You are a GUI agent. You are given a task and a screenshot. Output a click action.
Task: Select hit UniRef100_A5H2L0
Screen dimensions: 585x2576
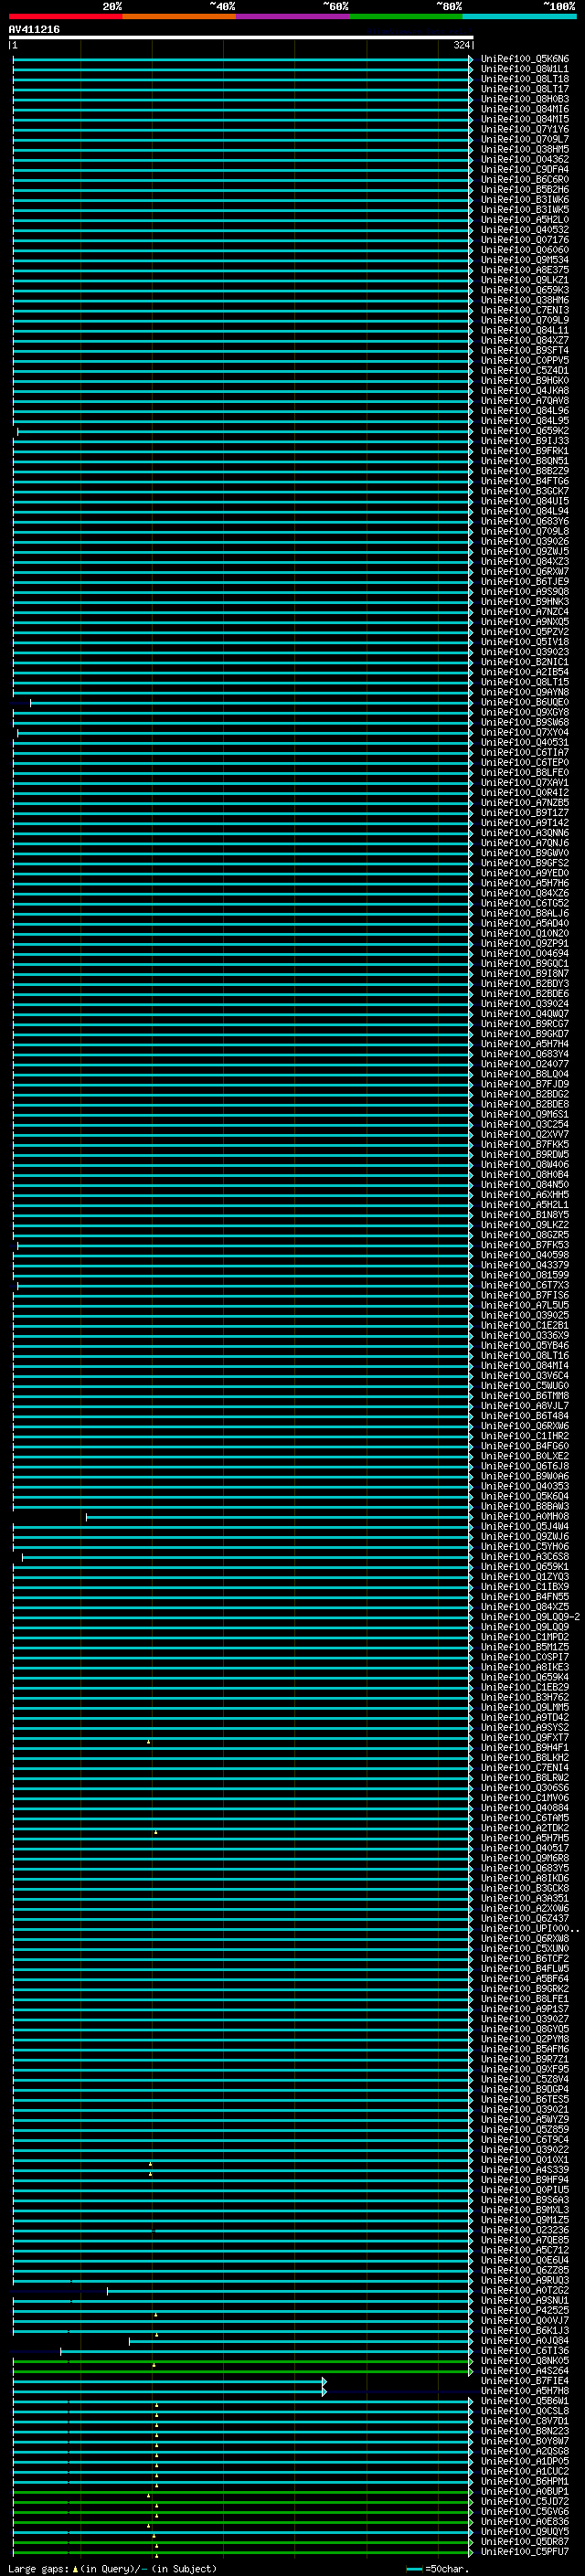(524, 219)
